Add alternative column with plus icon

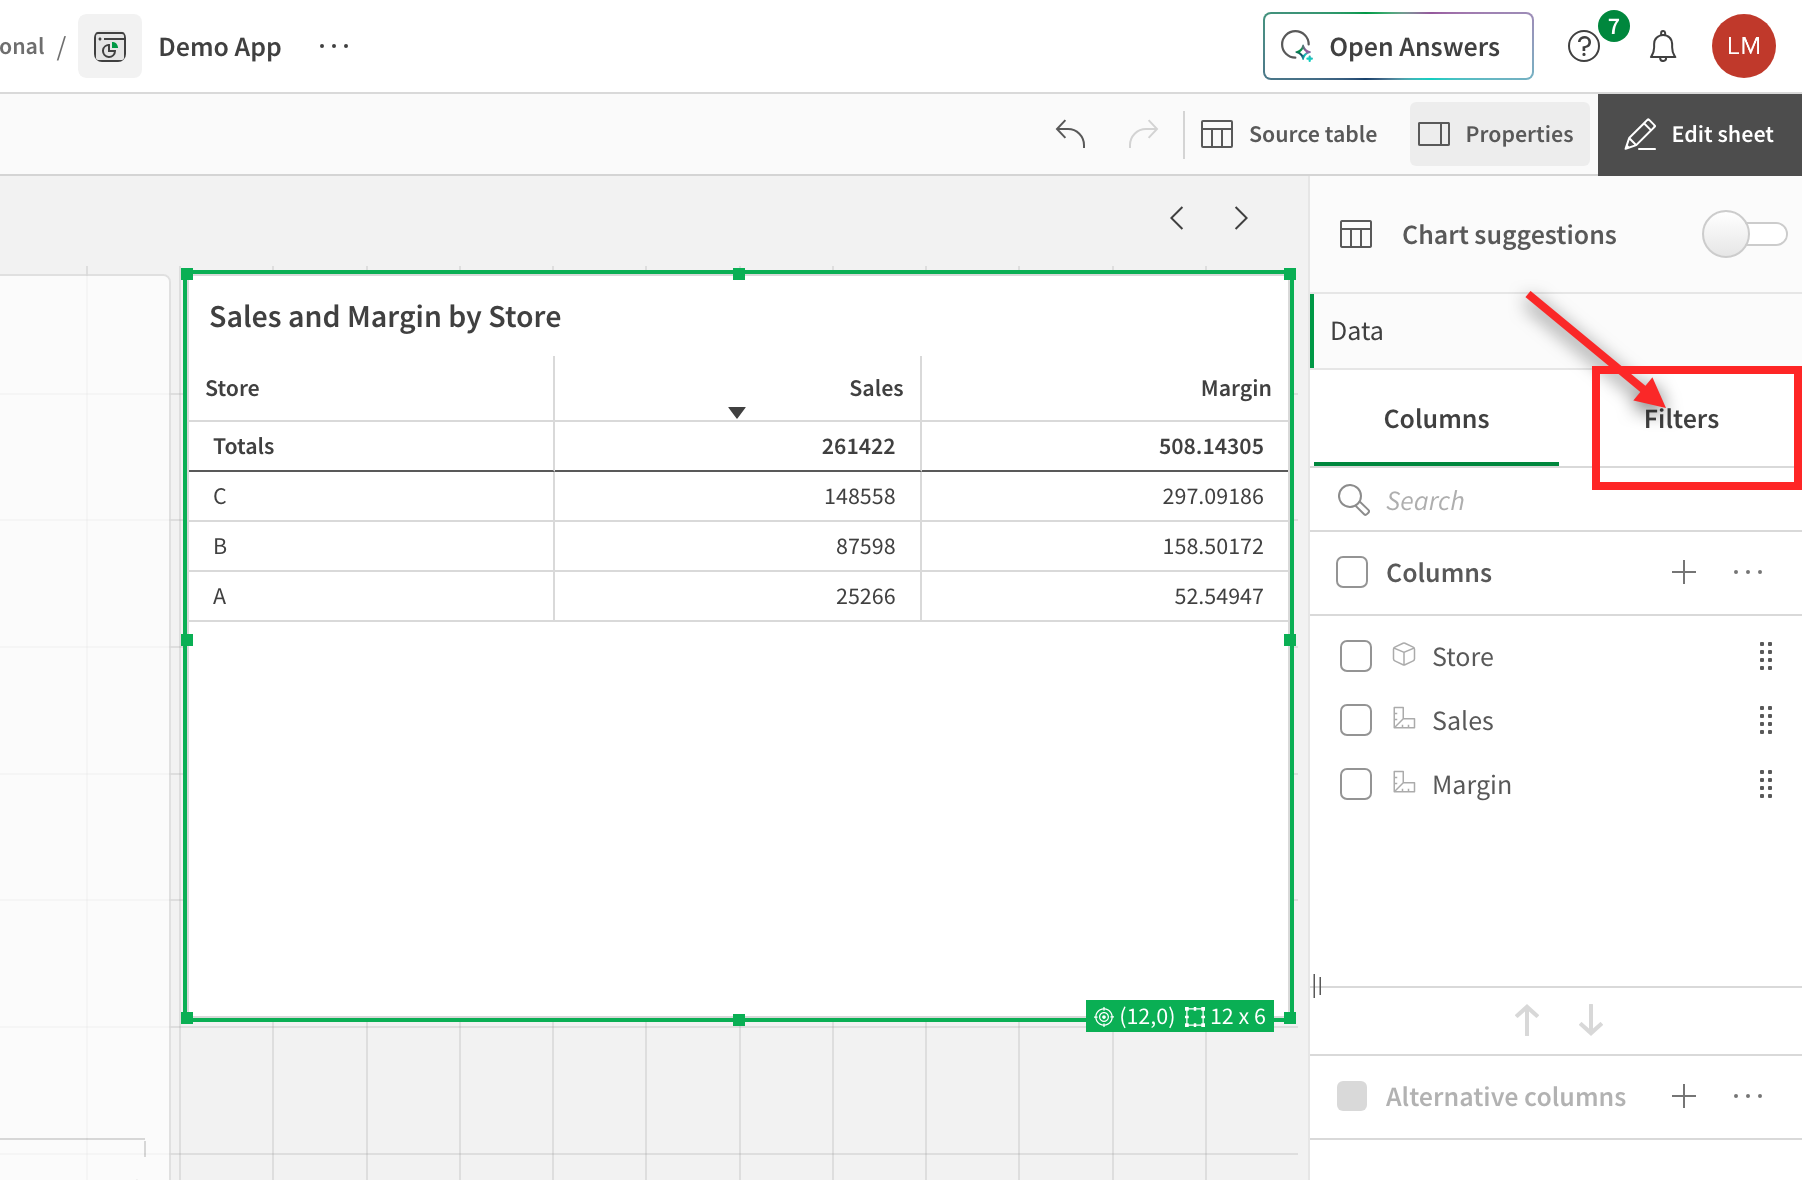[x=1684, y=1096]
